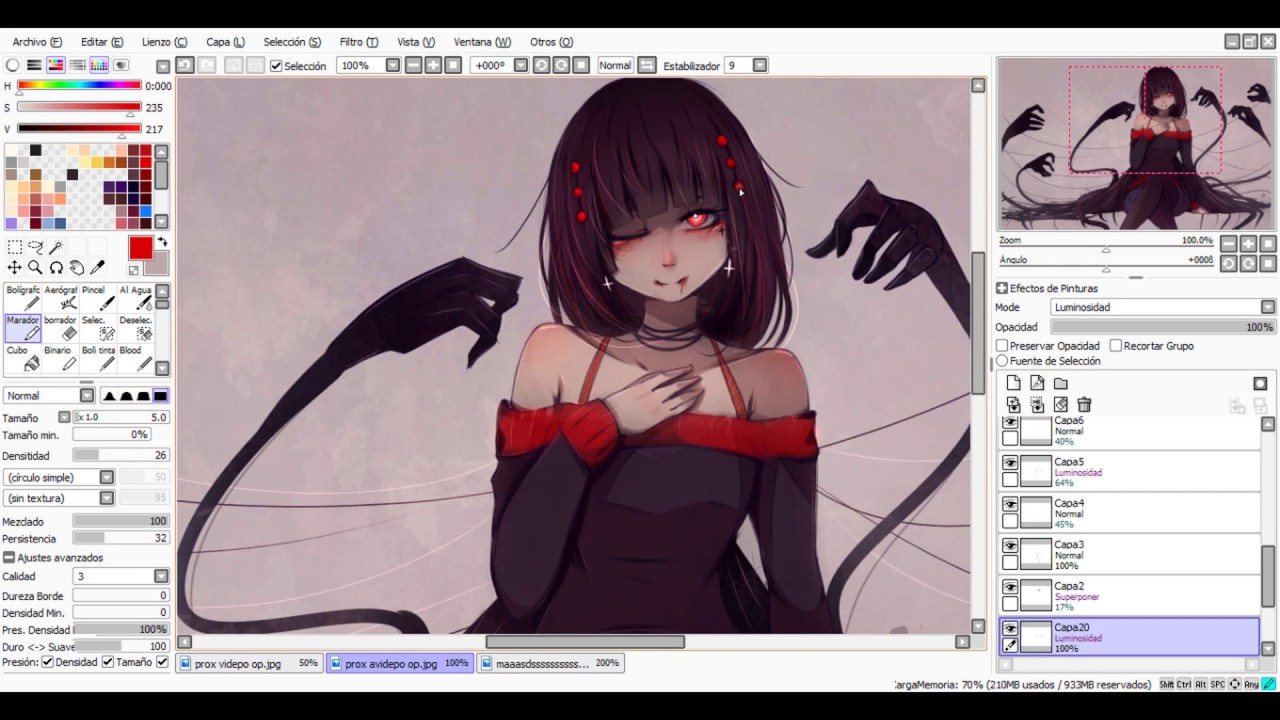This screenshot has width=1280, height=720.
Task: Select the rectangular selection tool
Action: tap(14, 247)
